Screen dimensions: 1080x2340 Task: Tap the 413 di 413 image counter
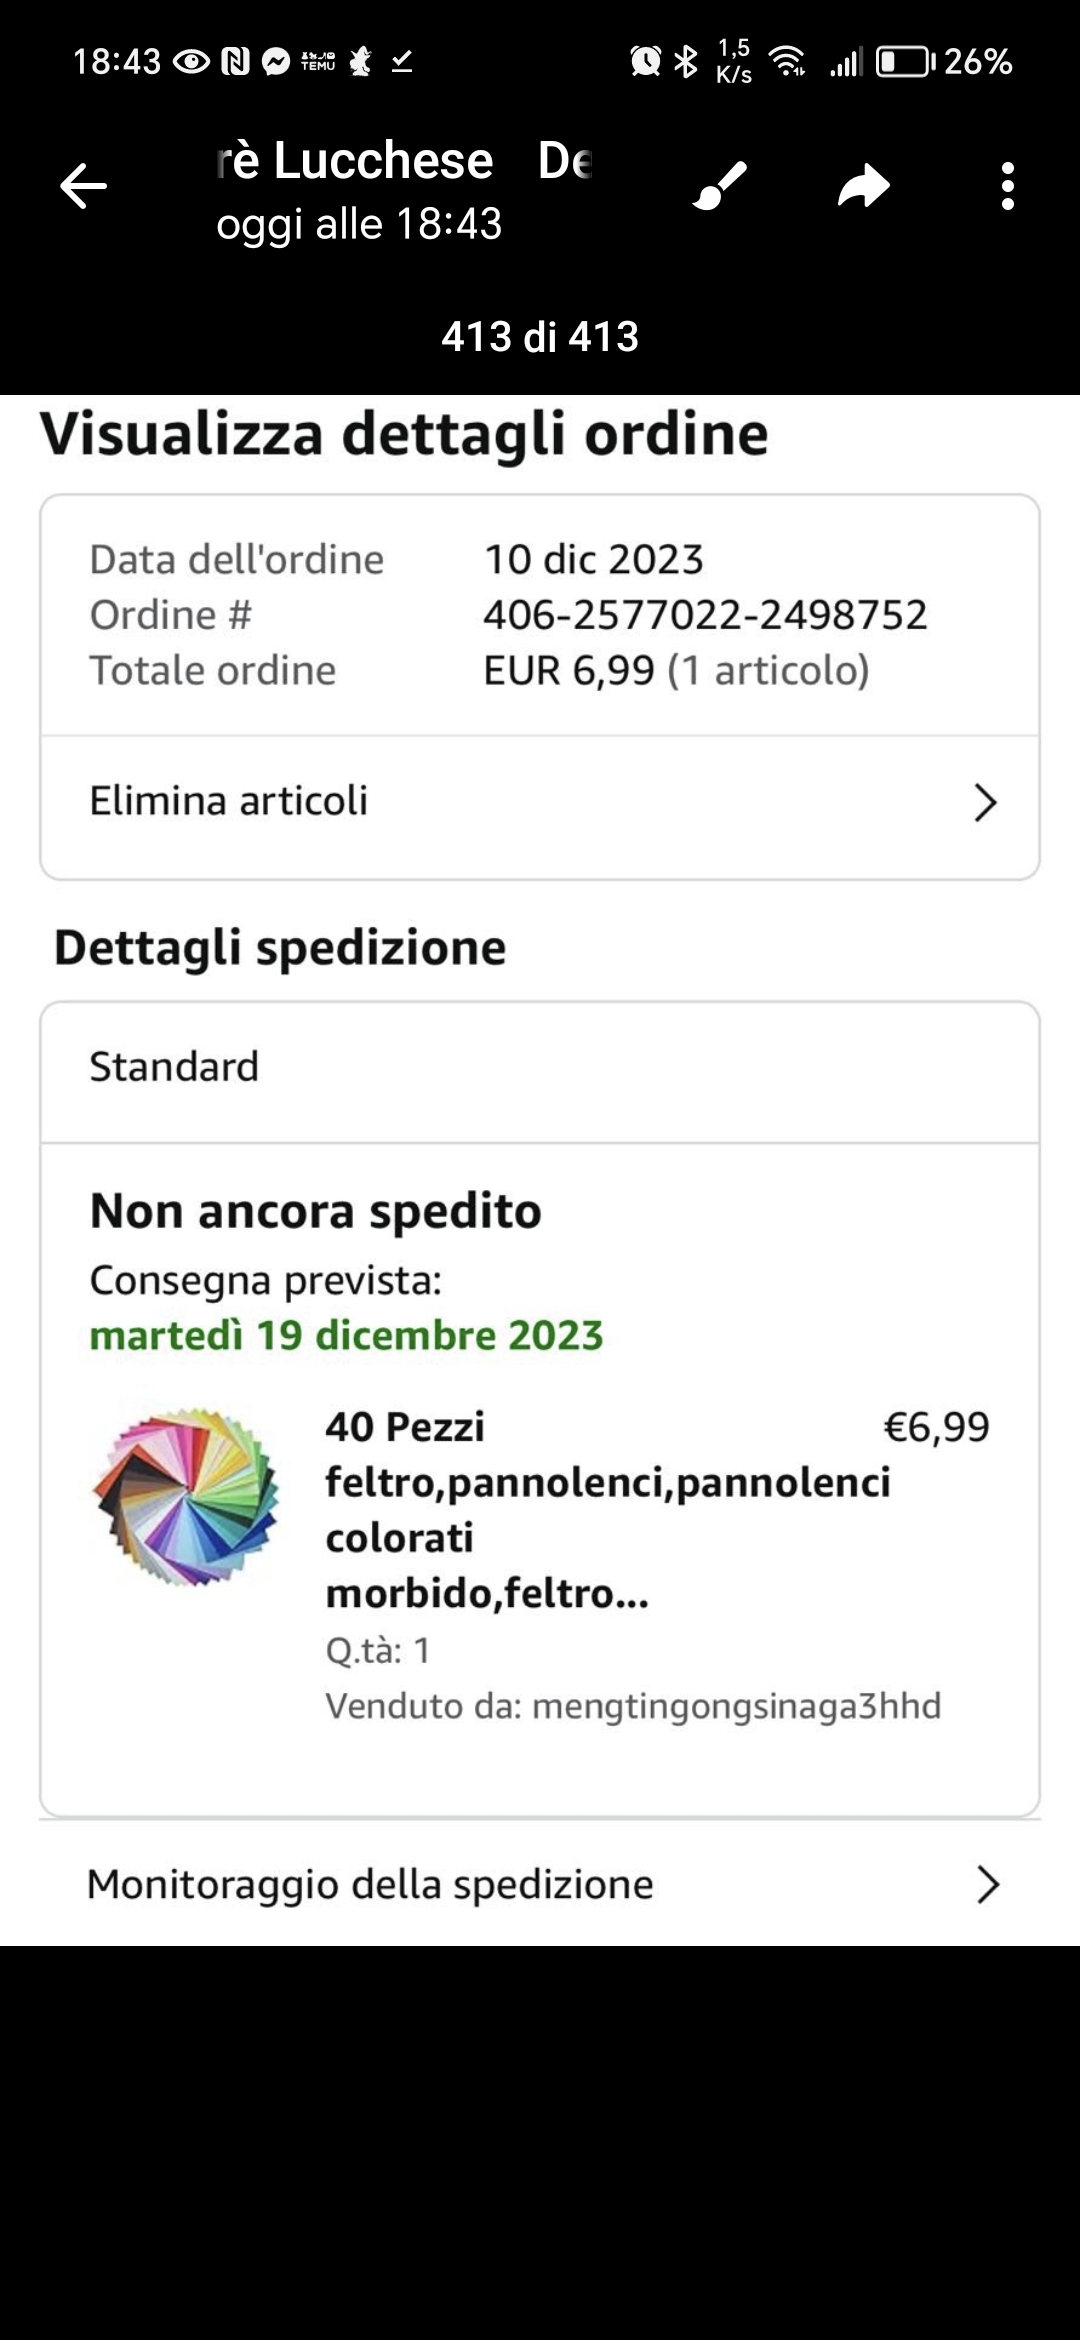(540, 337)
